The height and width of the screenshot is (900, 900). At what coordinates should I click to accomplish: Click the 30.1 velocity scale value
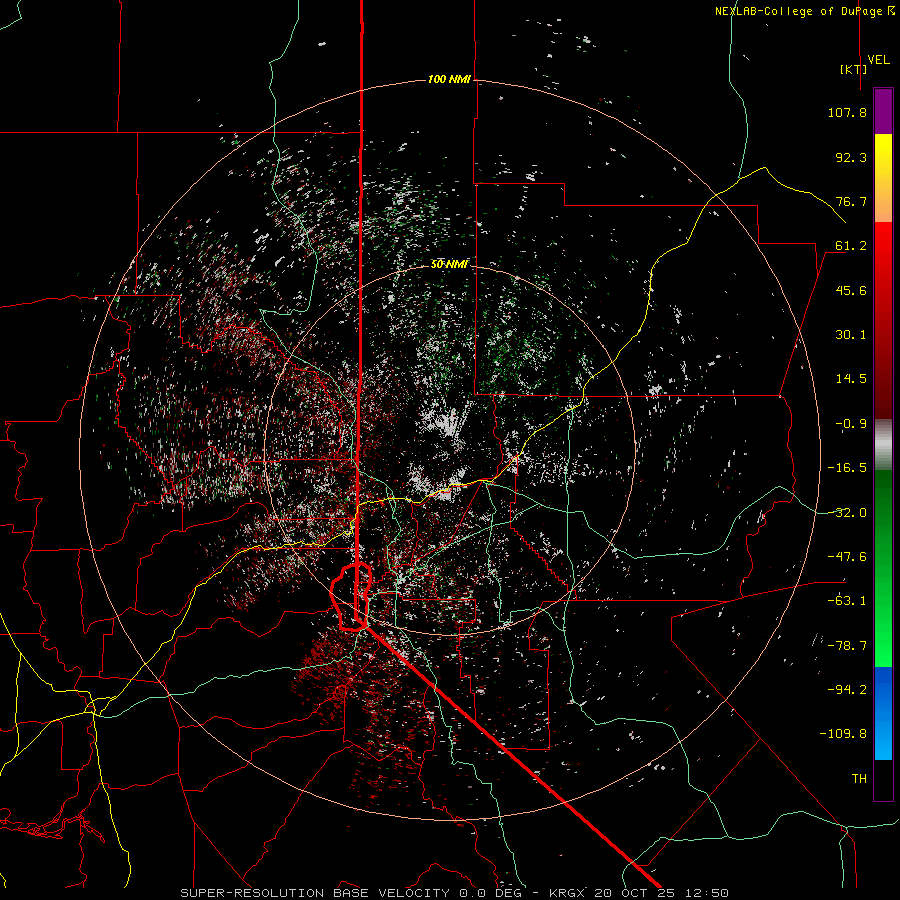[851, 335]
